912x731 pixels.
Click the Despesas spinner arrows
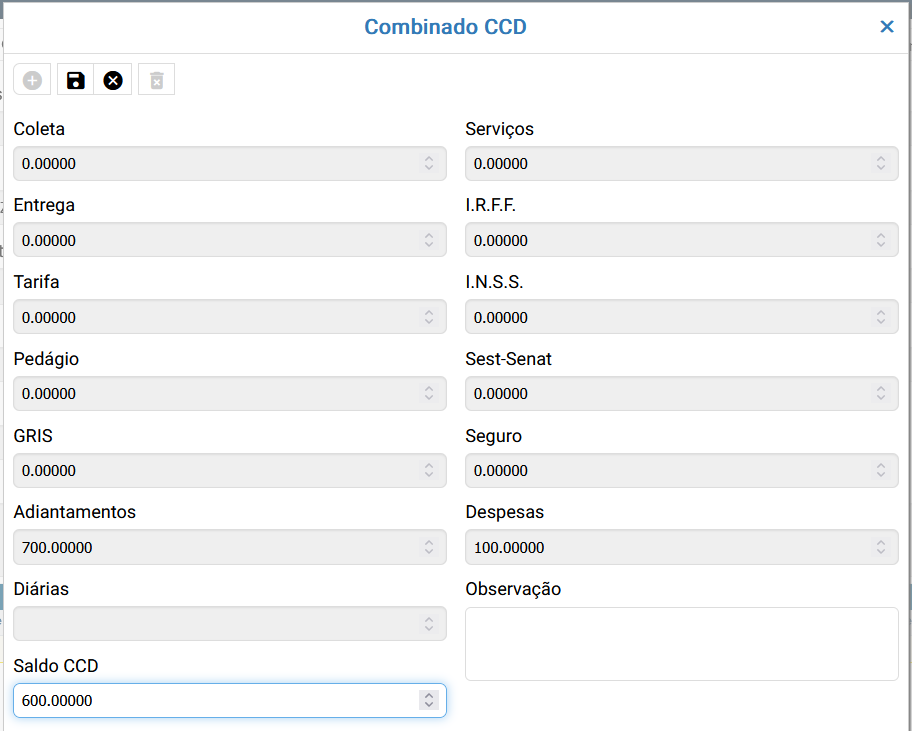[881, 547]
